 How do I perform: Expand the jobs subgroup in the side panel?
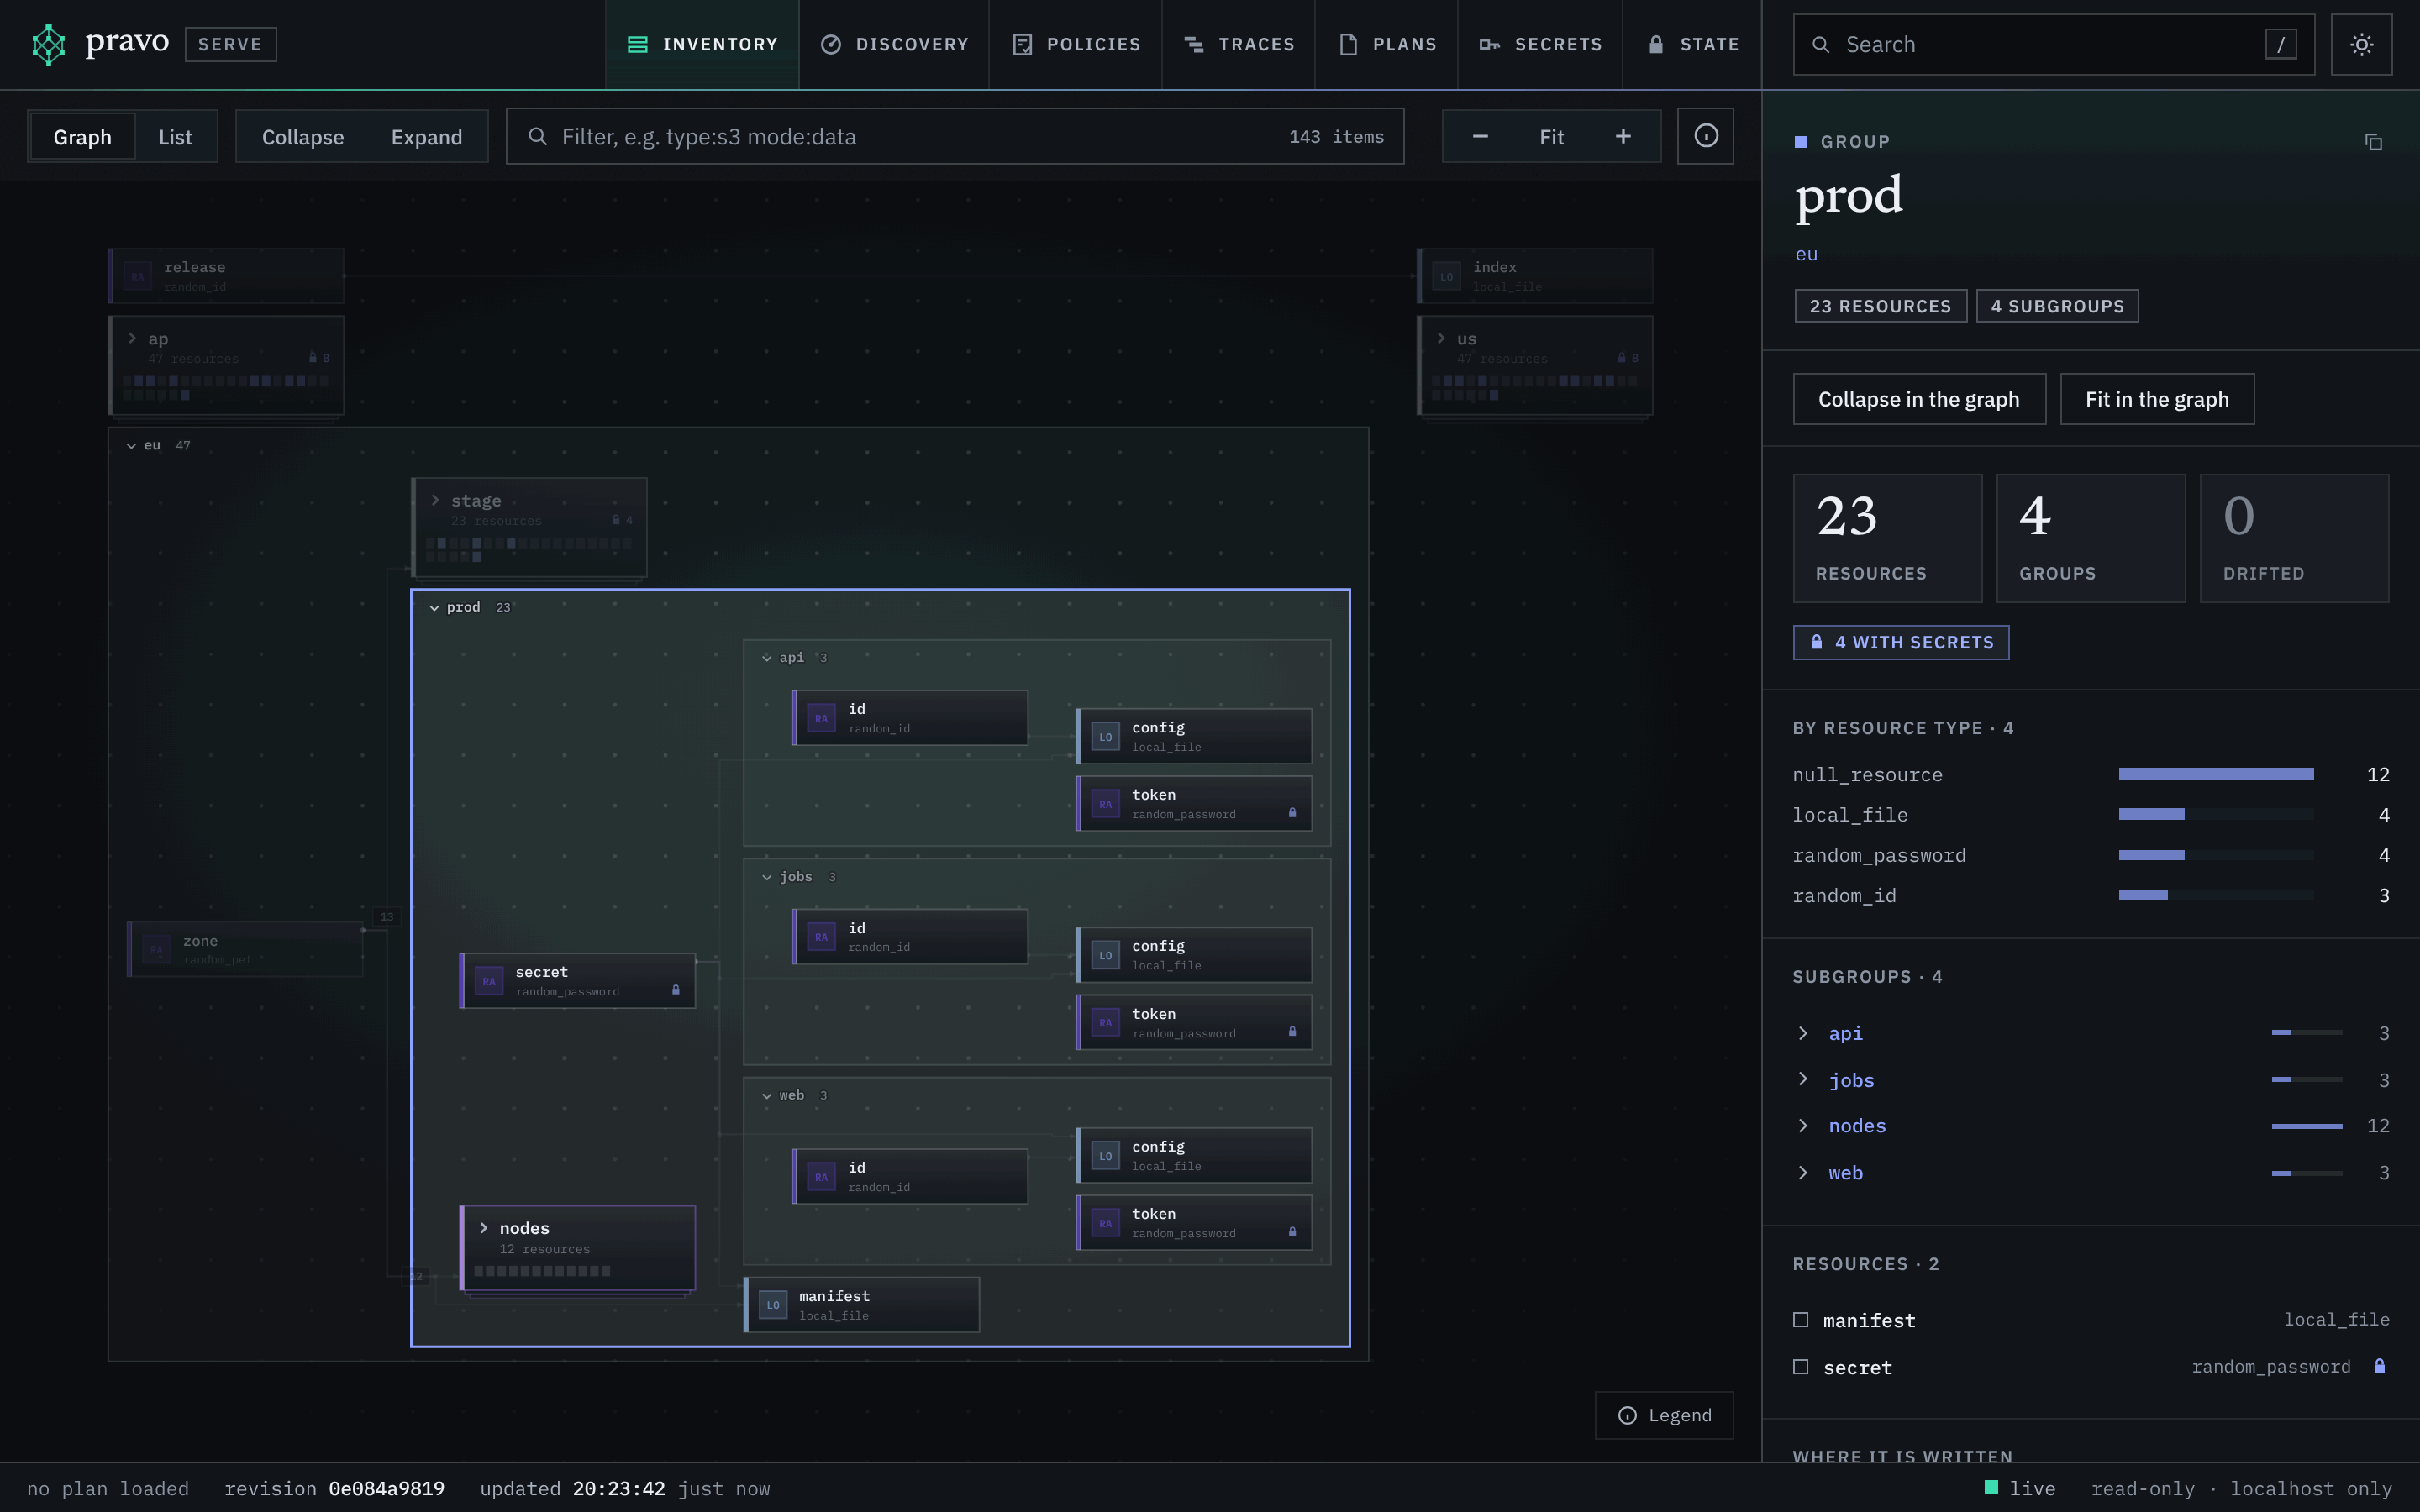click(1803, 1079)
